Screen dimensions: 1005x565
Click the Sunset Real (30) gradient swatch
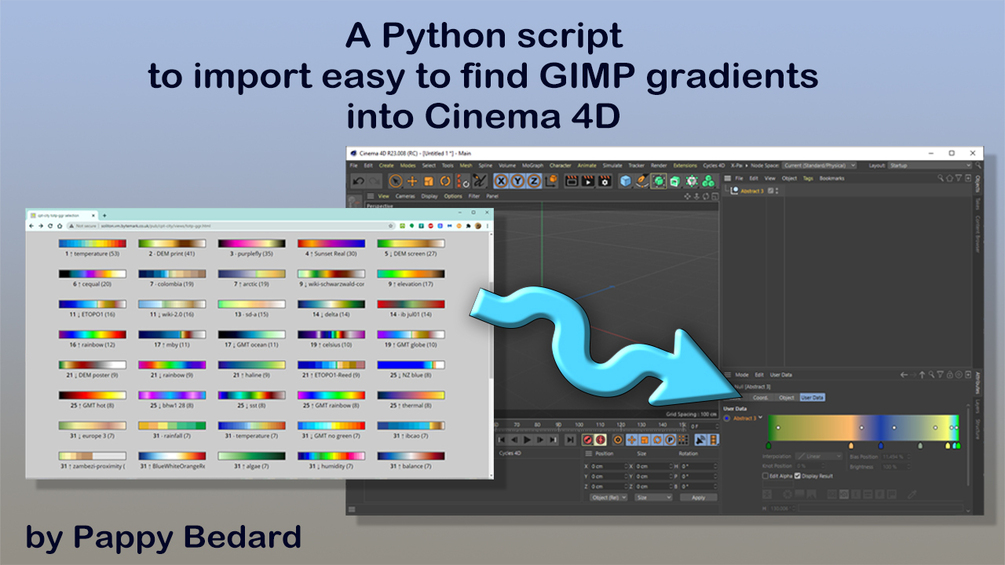coord(331,243)
